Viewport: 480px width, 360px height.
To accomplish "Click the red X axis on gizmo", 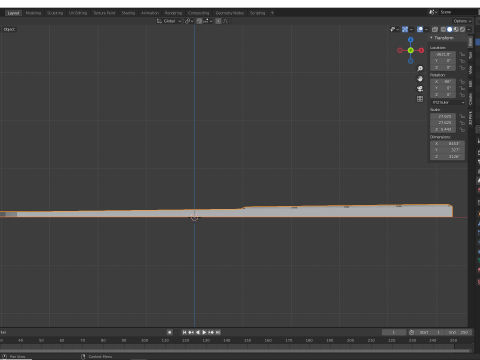I will [421, 50].
